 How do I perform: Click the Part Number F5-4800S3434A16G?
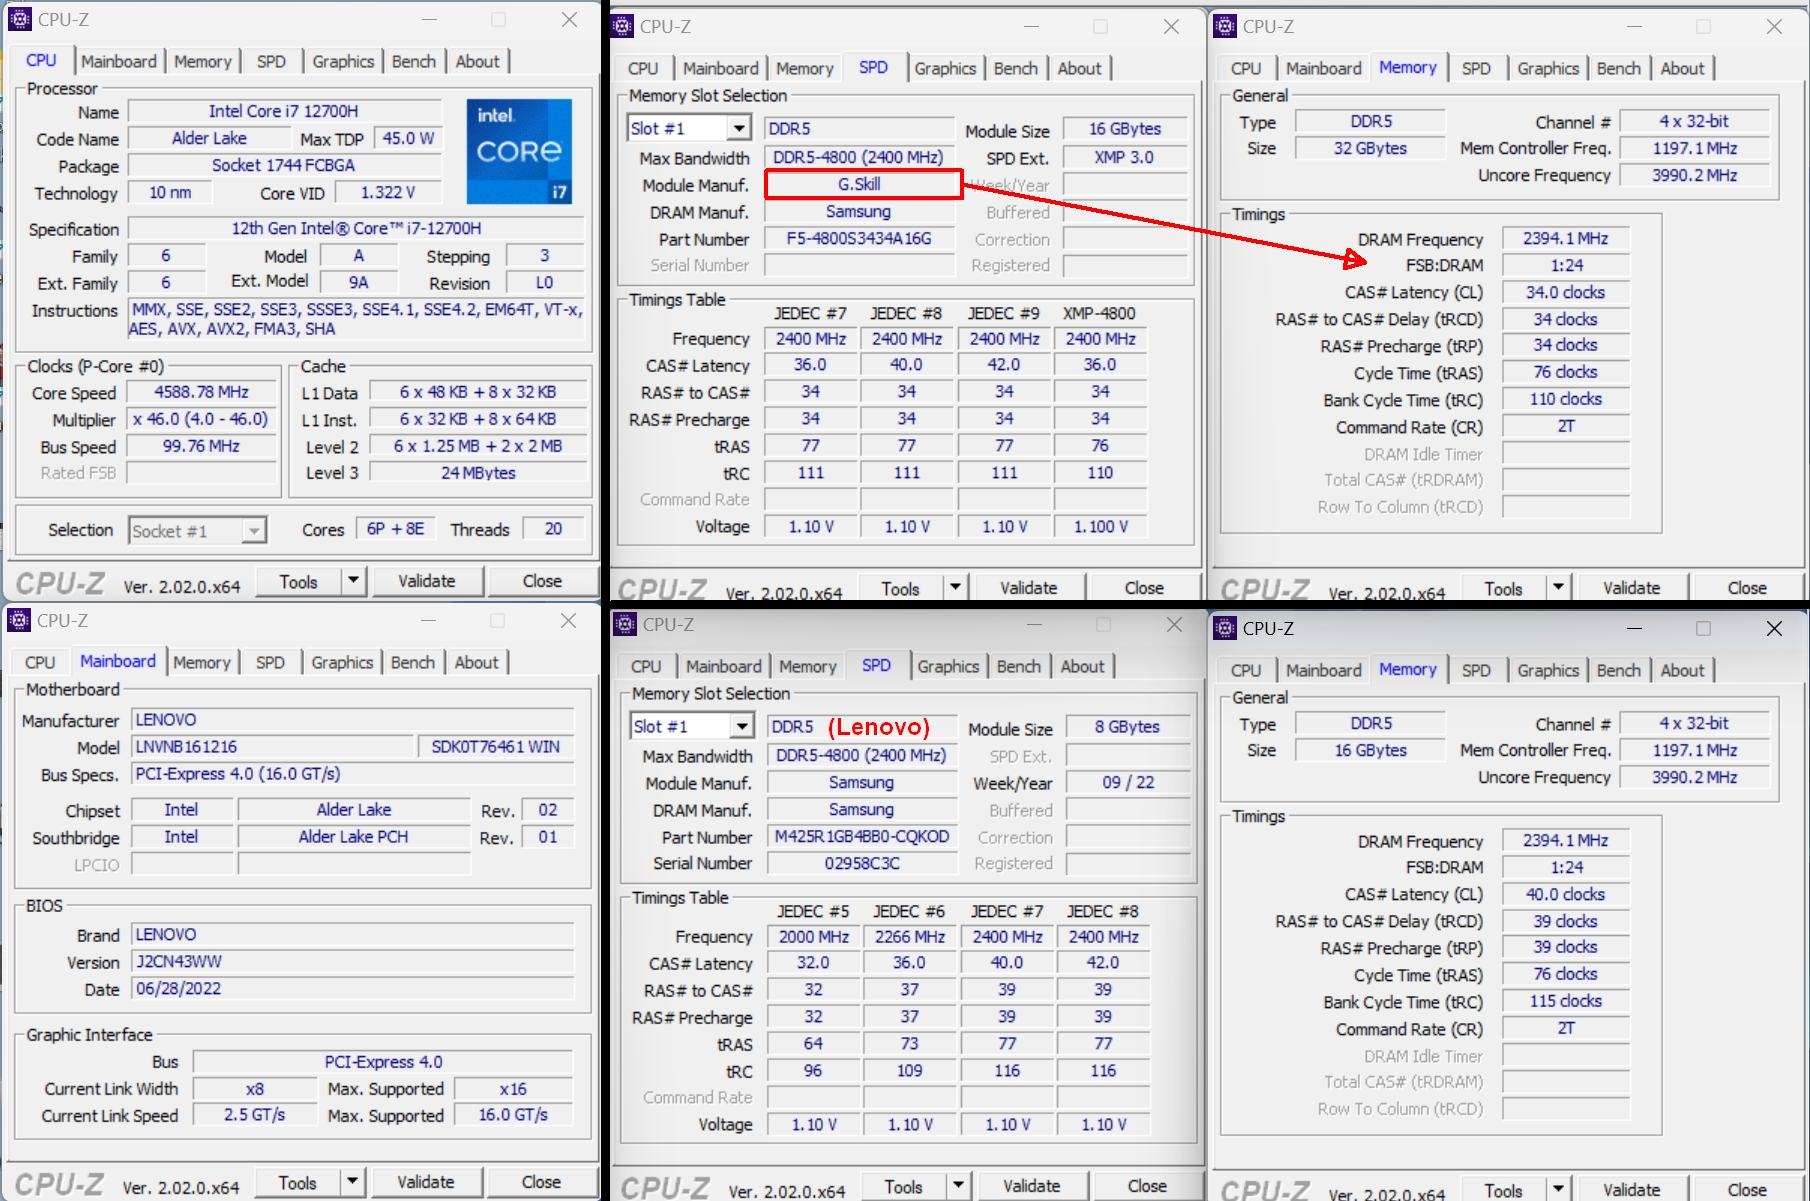pyautogui.click(x=859, y=238)
